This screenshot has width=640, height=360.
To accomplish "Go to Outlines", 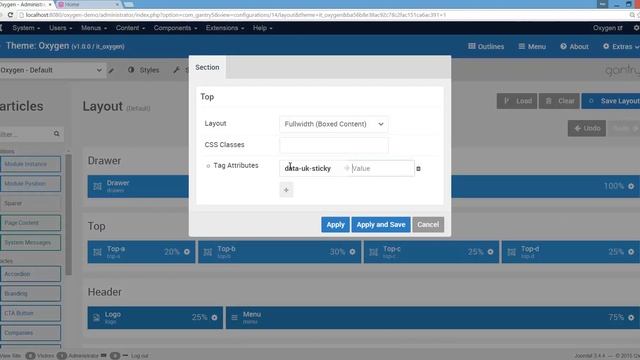I will click(x=486, y=47).
